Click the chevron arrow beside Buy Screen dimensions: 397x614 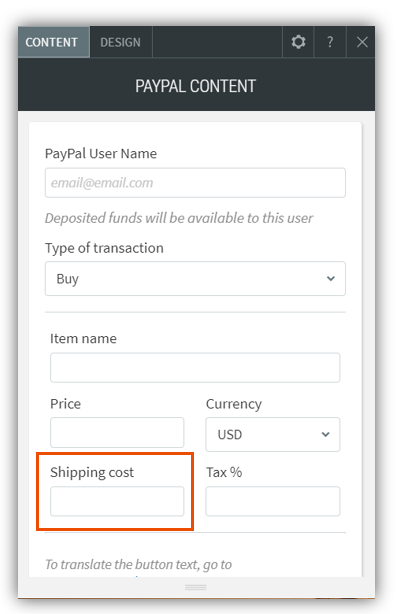[x=331, y=278]
